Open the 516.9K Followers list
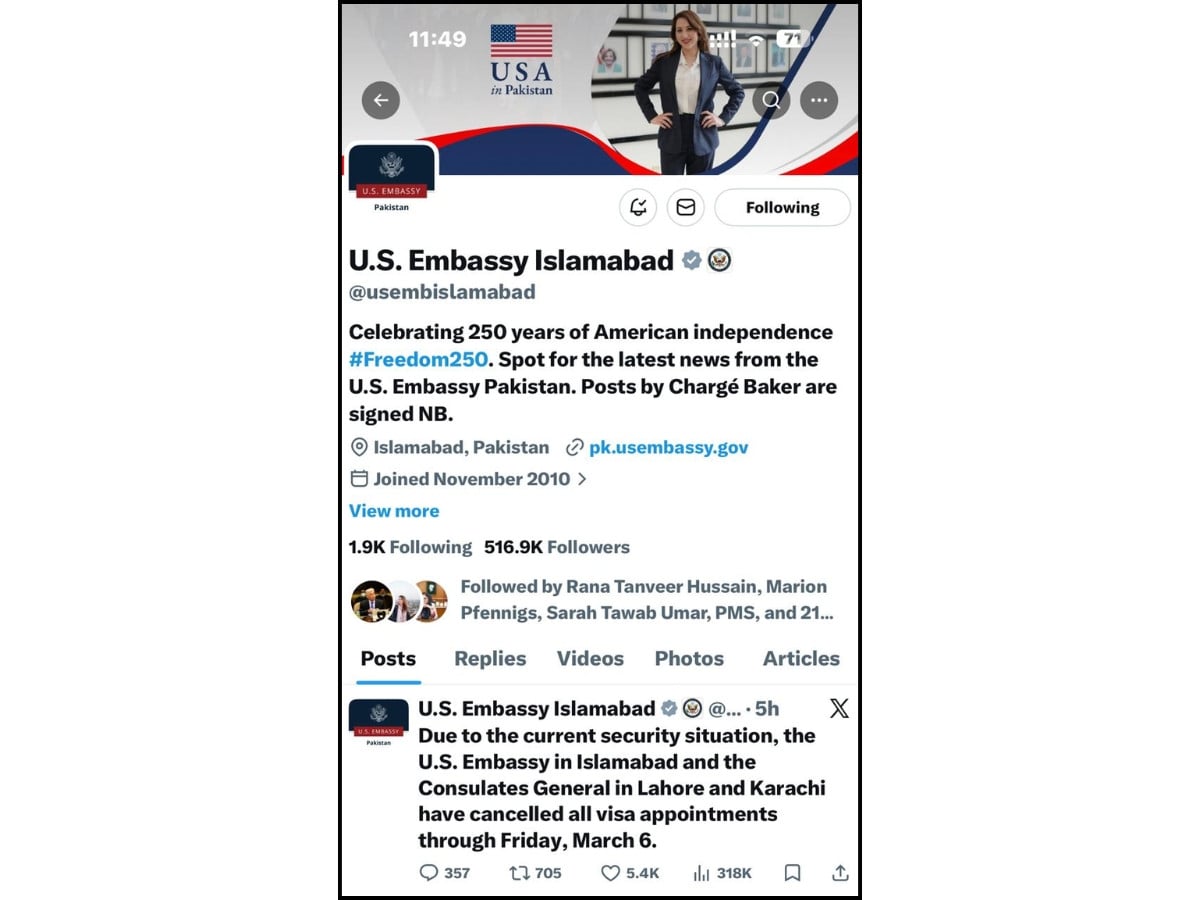This screenshot has height=900, width=1200. click(x=557, y=547)
